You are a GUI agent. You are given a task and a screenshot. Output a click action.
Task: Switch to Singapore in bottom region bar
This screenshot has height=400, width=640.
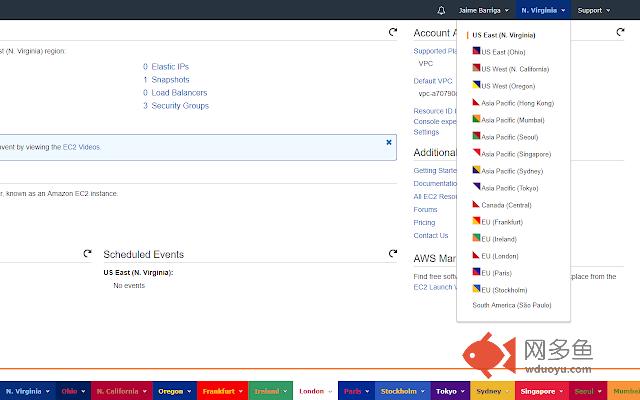pos(542,391)
